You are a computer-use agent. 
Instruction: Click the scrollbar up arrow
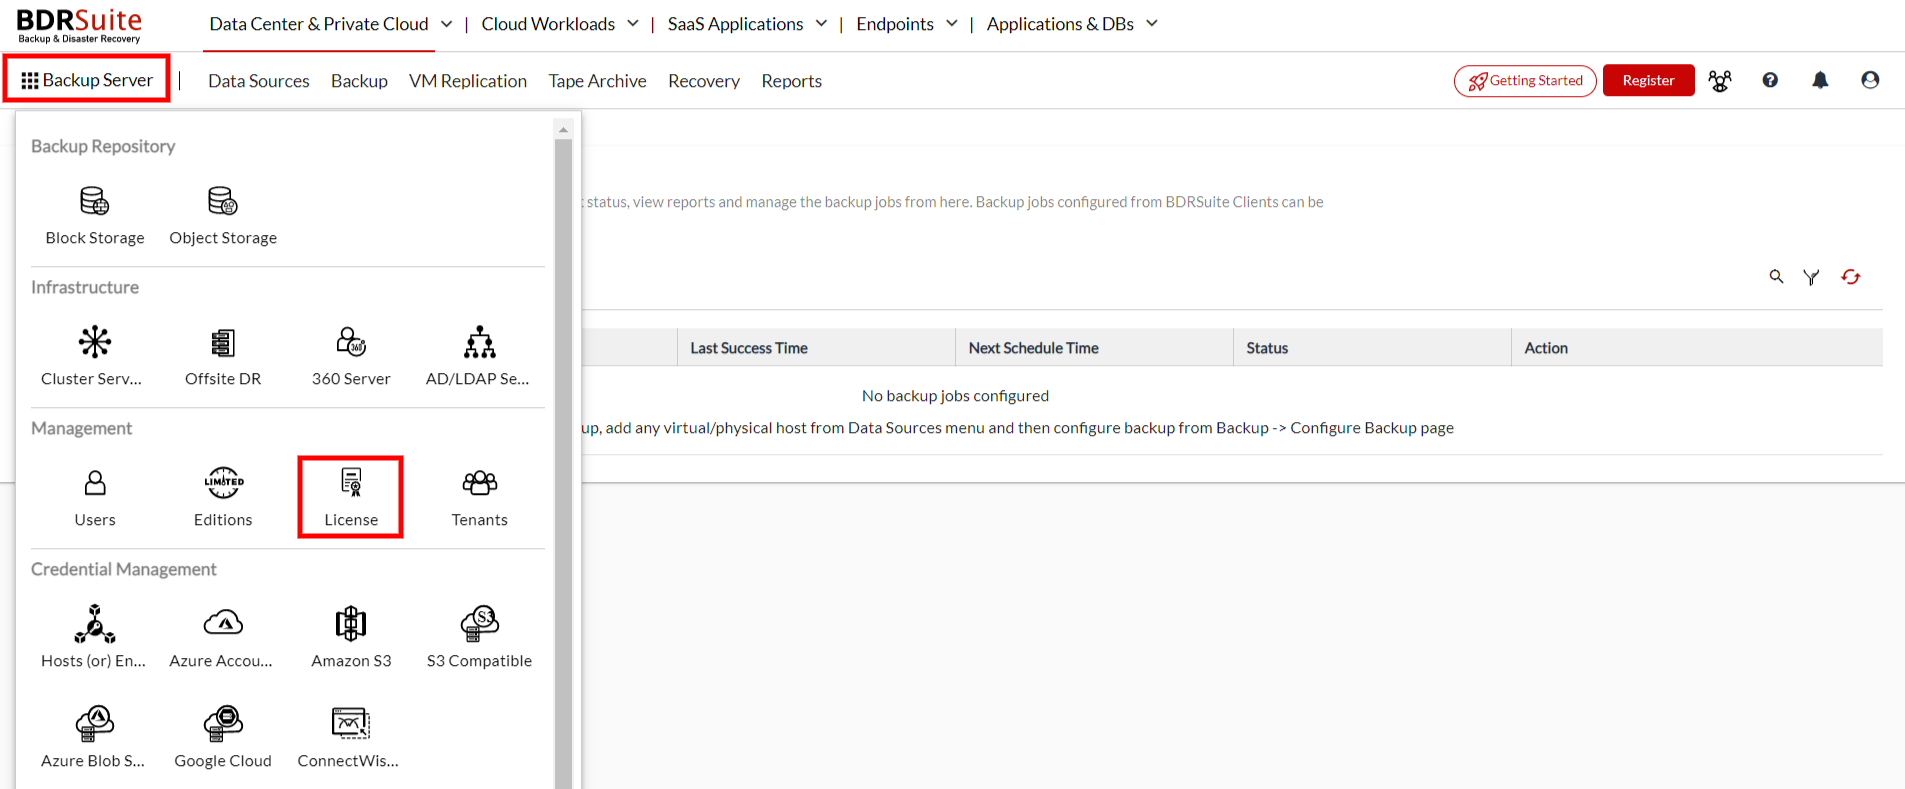coord(563,130)
